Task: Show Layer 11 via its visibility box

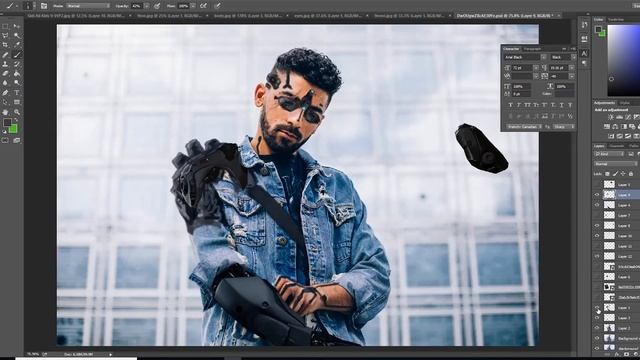Action: click(x=597, y=246)
